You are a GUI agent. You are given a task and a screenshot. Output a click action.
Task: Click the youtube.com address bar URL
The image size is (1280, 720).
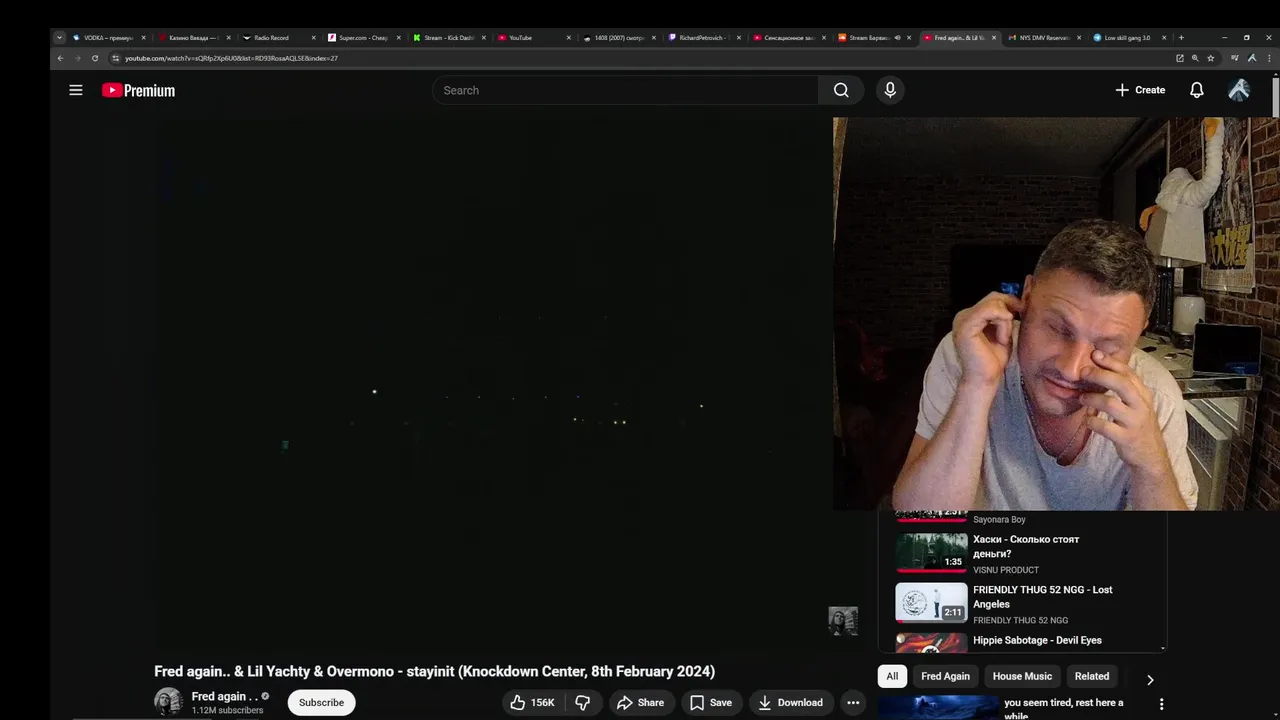pos(231,58)
